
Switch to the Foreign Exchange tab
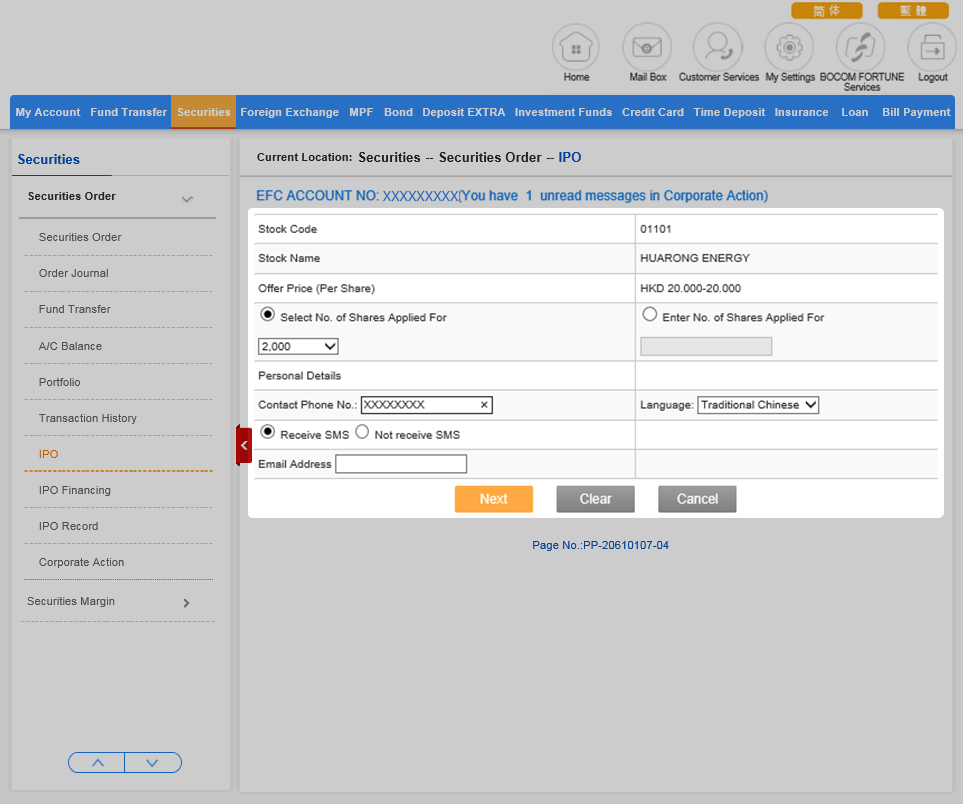(289, 112)
